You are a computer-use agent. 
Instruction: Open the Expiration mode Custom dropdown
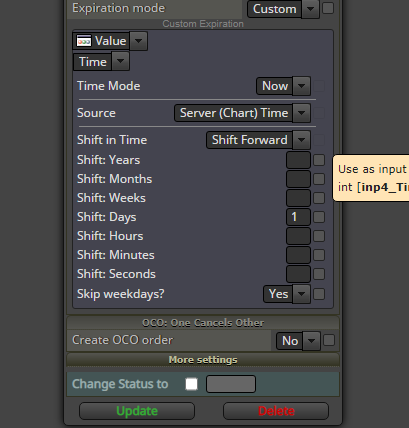pyautogui.click(x=283, y=9)
